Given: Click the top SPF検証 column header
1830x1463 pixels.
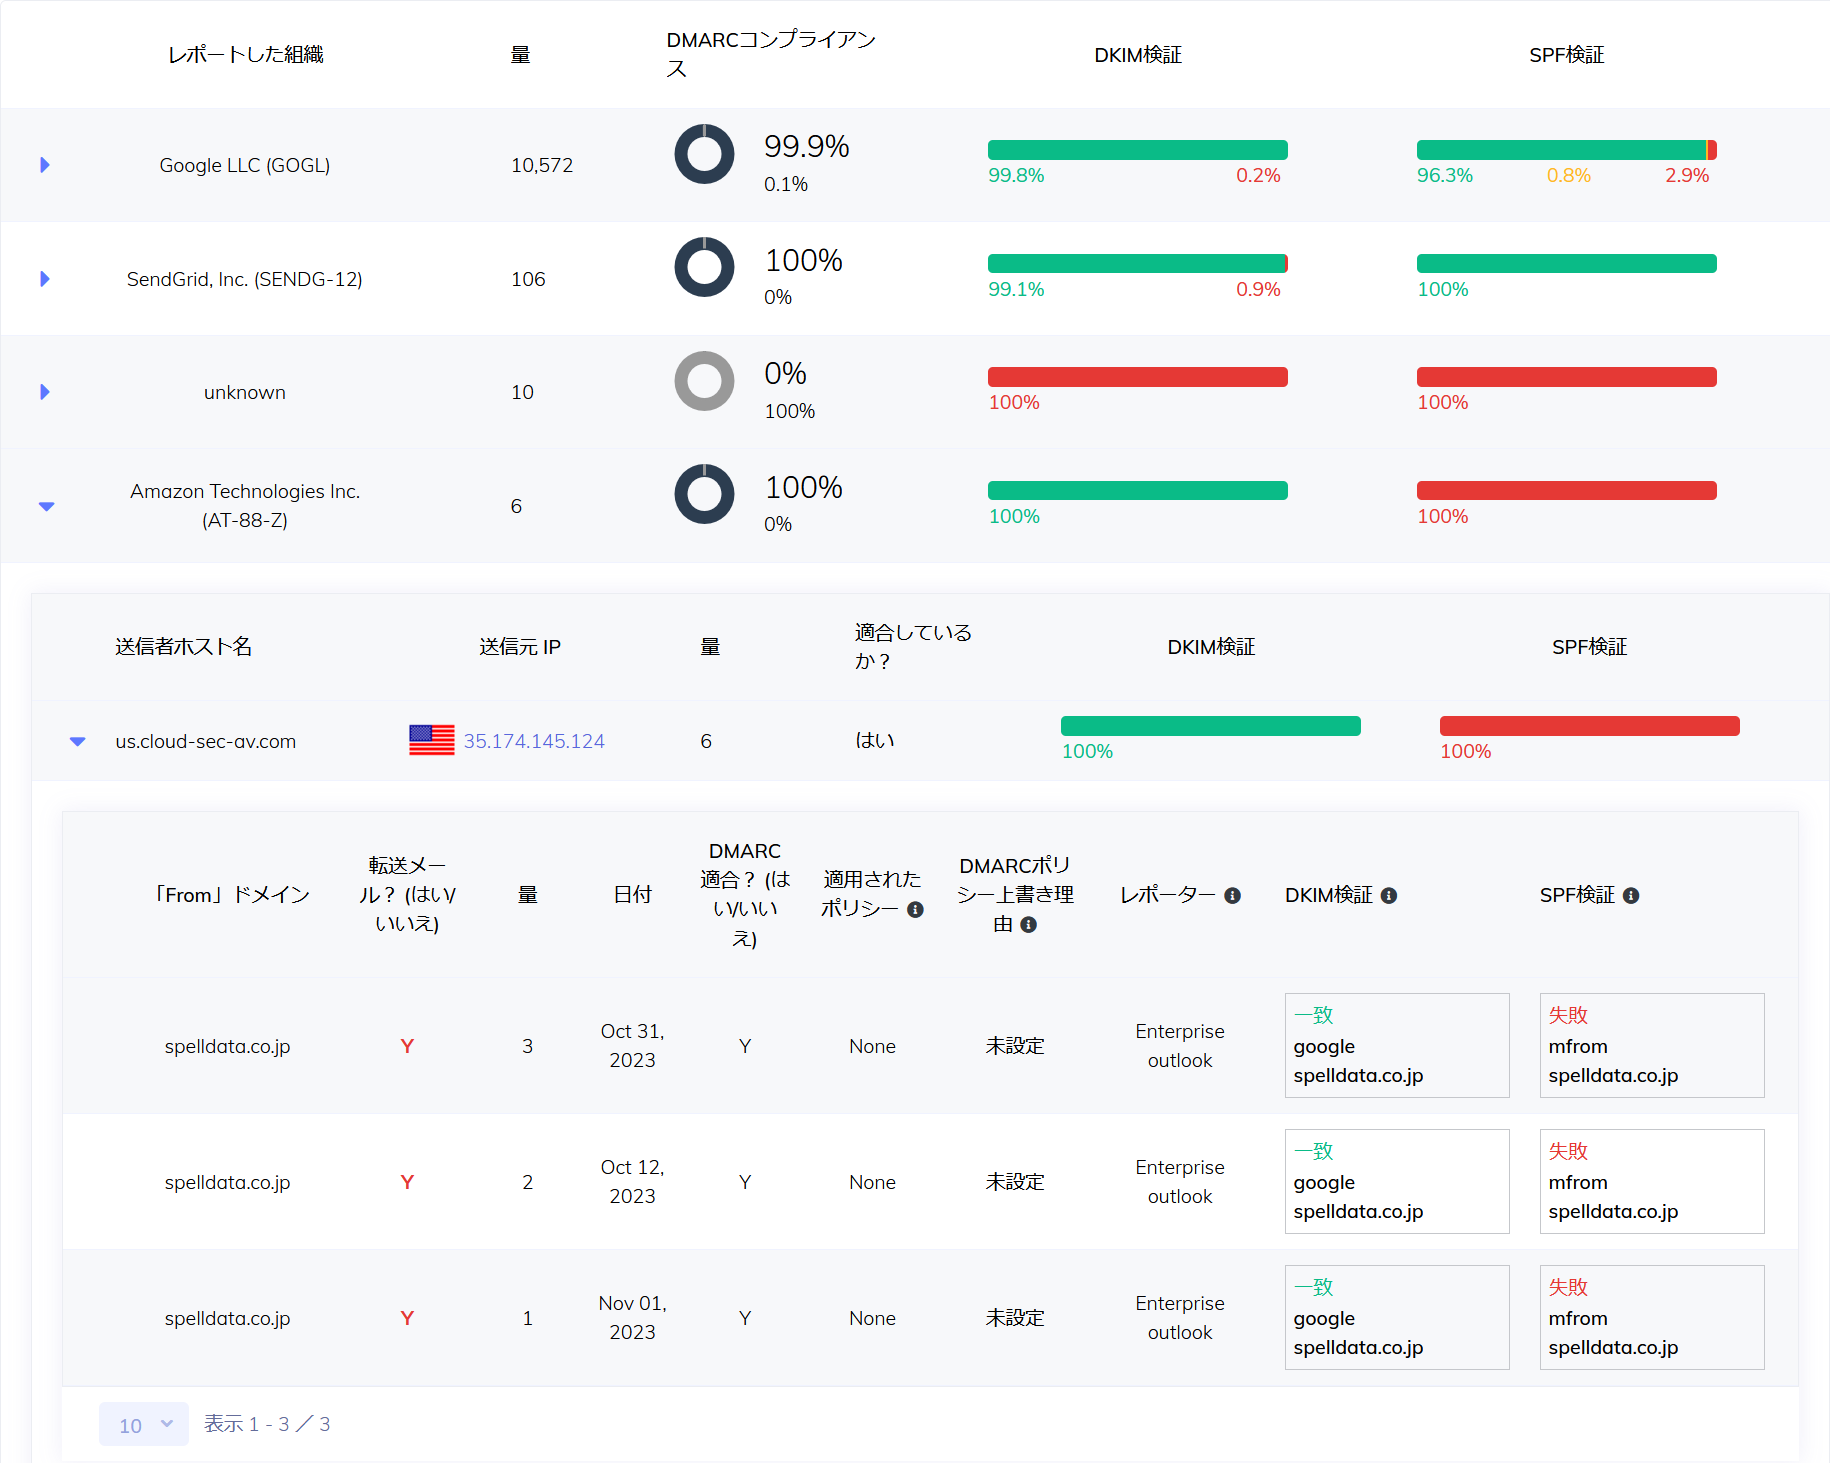Looking at the screenshot, I should pyautogui.click(x=1567, y=55).
